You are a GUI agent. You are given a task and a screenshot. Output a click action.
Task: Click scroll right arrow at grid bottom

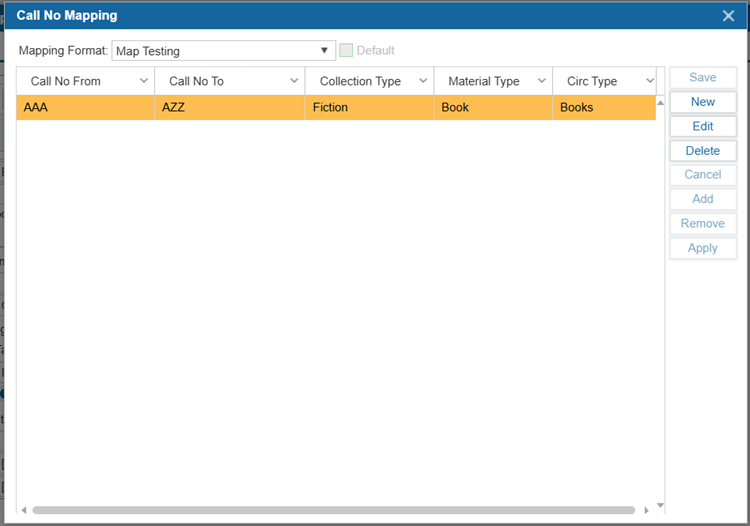647,509
